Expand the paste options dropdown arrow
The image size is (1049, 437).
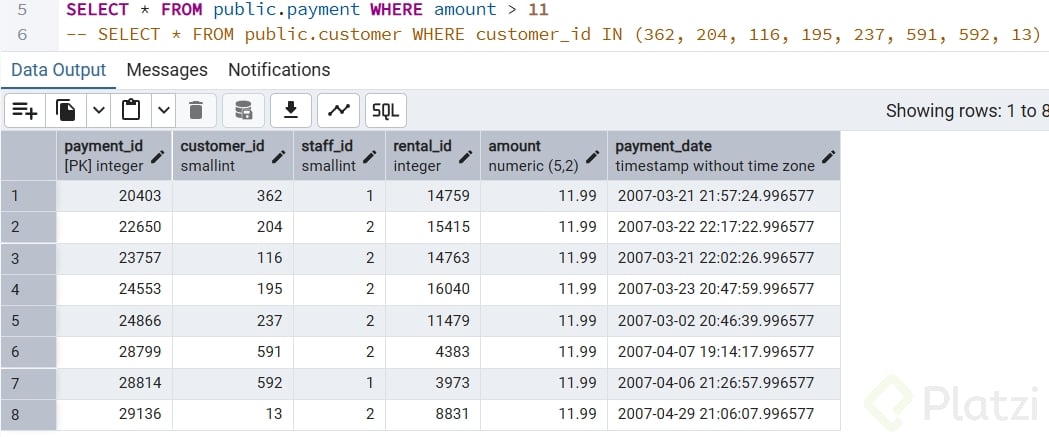click(163, 110)
